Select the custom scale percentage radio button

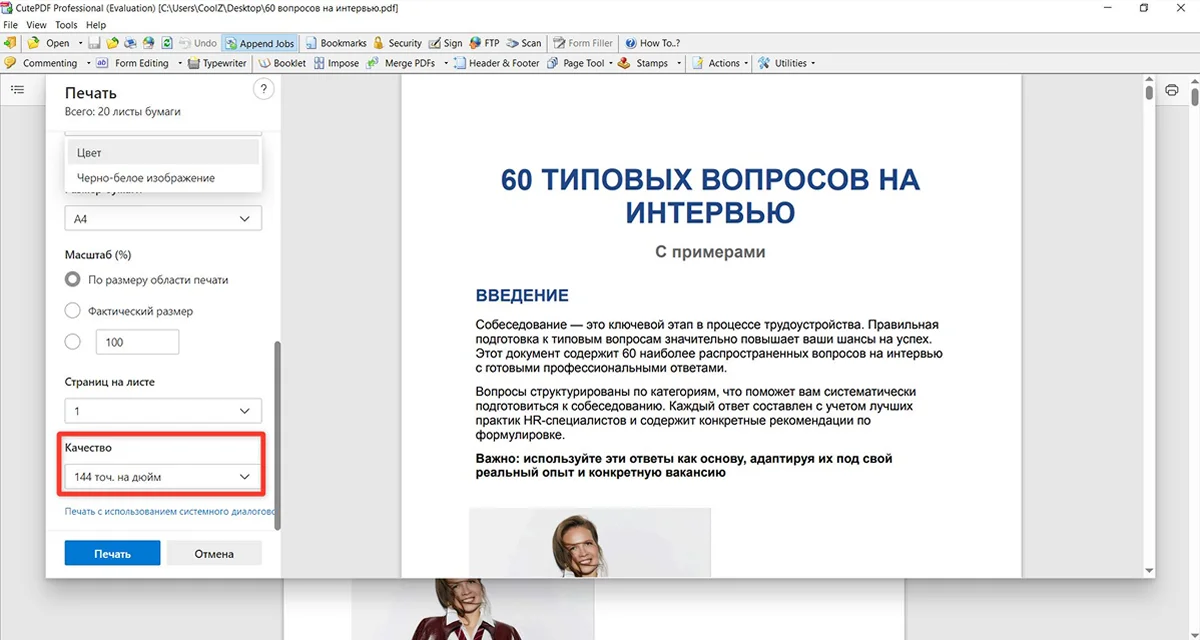72,342
